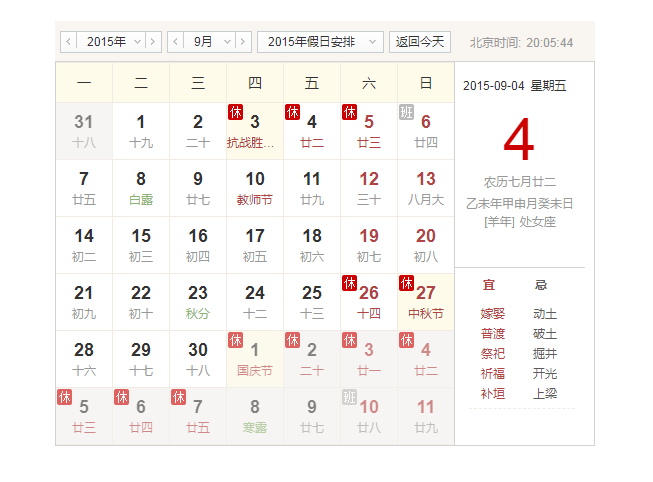This screenshot has width=653, height=482.
Task: Select September 15 初三
Action: point(141,245)
